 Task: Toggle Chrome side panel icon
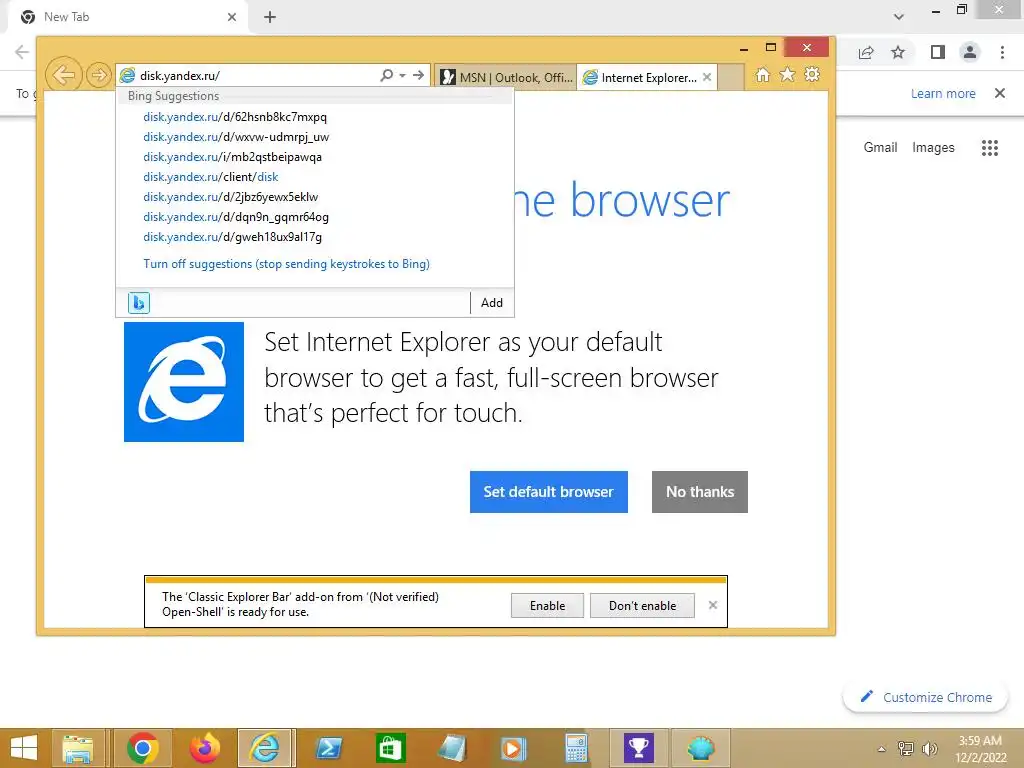(938, 52)
